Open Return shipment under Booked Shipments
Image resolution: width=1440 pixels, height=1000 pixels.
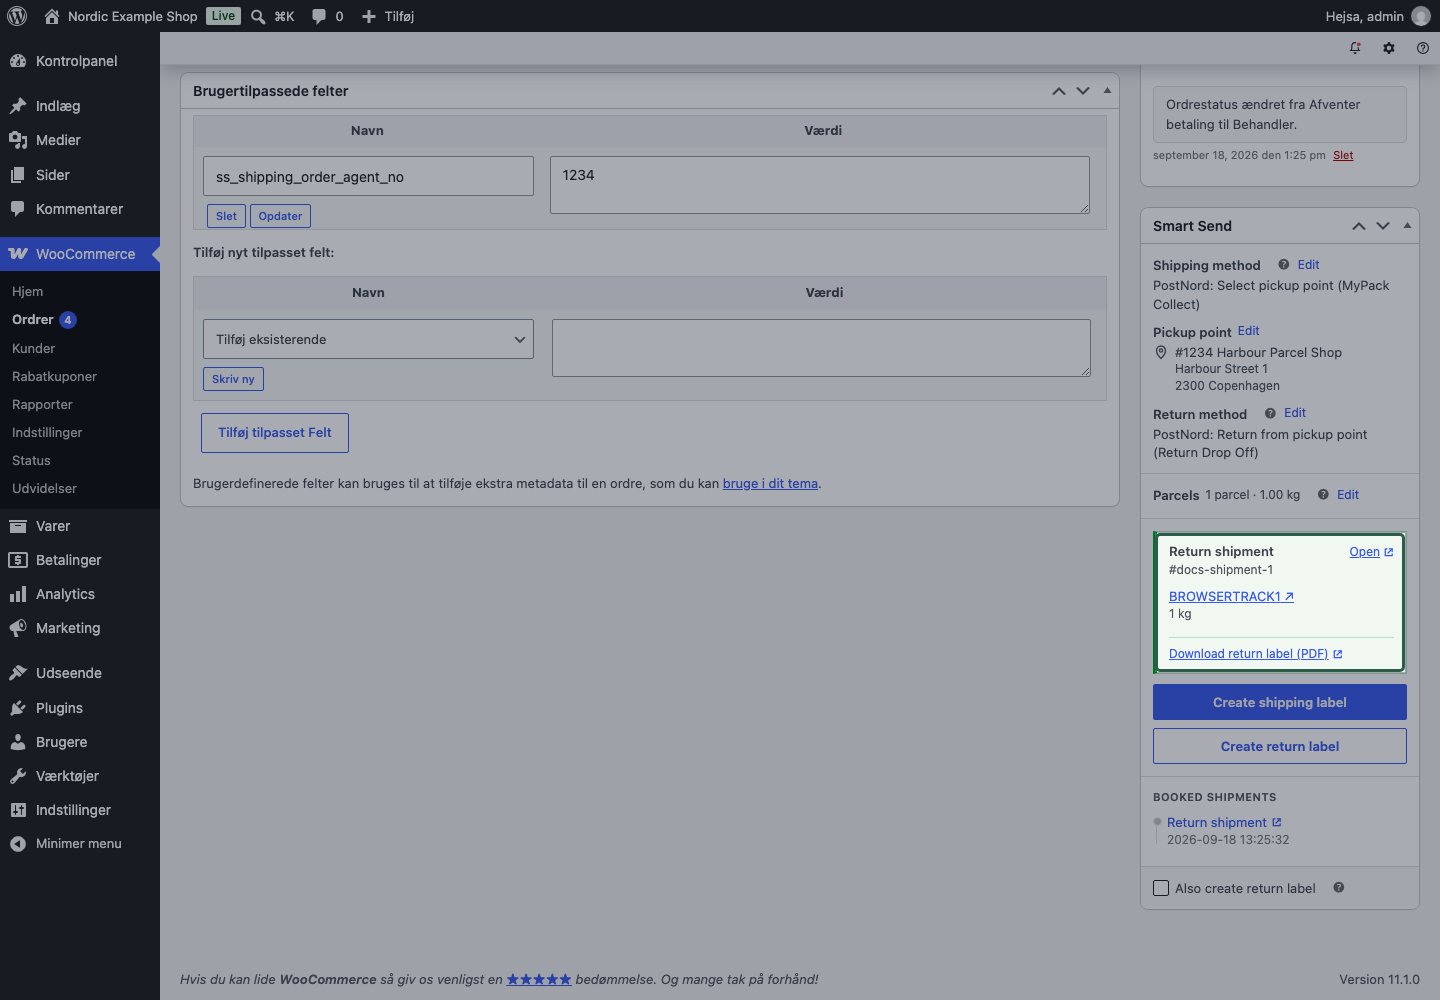[1224, 822]
